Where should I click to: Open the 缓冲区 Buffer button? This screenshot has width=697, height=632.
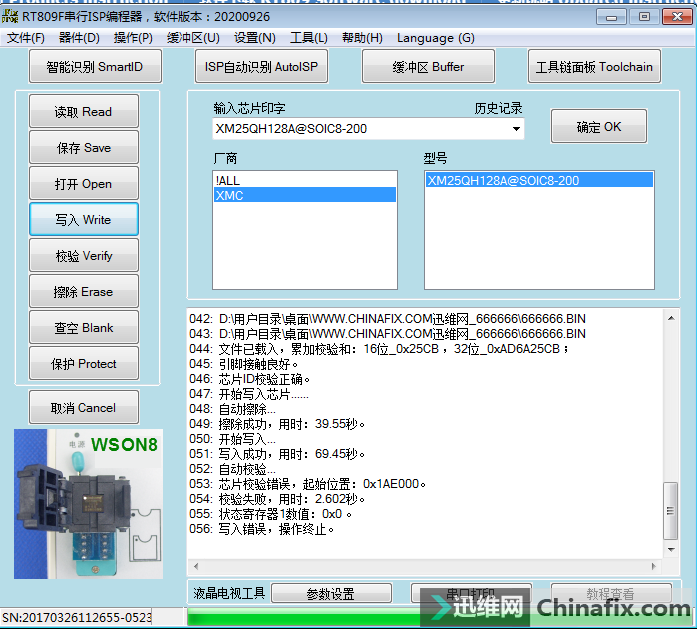click(x=428, y=67)
